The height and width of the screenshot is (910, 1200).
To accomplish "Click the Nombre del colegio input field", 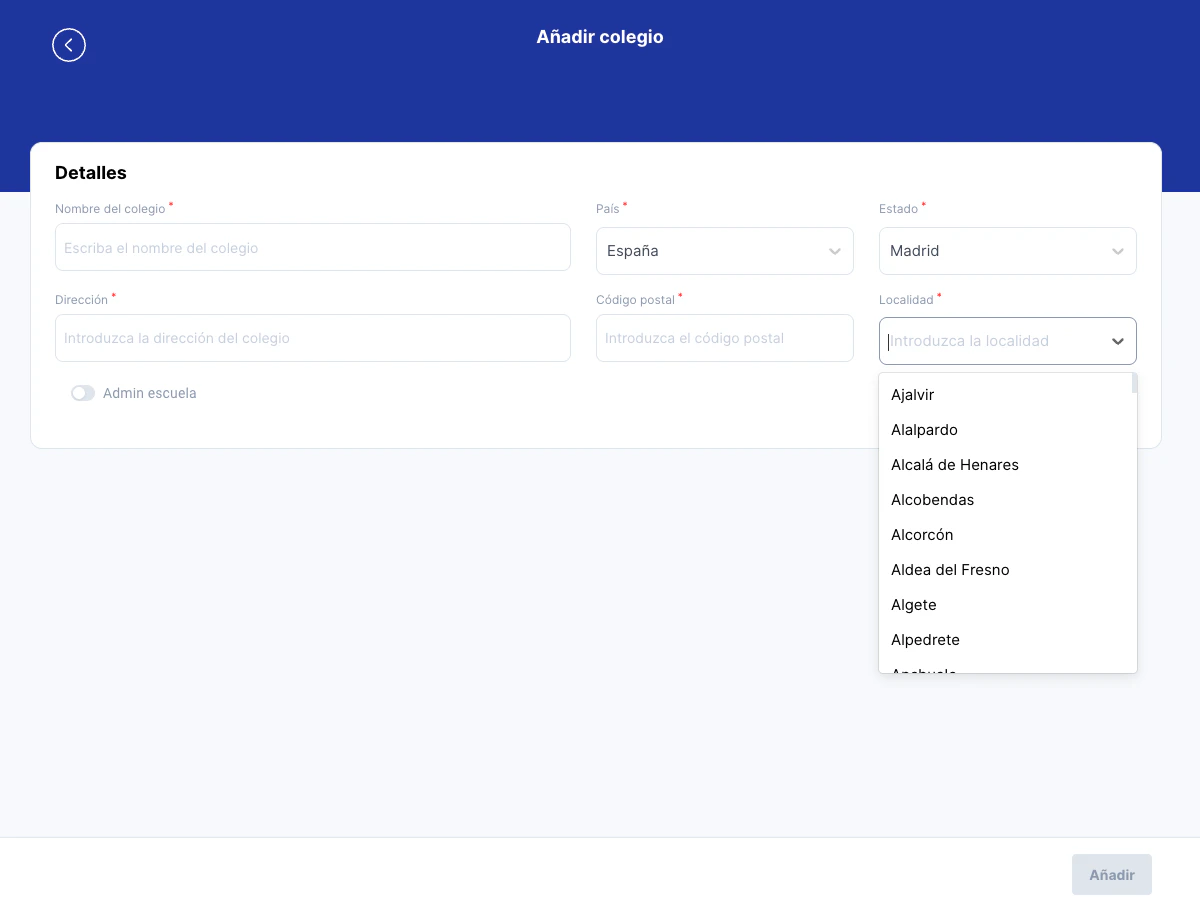I will click(x=313, y=247).
